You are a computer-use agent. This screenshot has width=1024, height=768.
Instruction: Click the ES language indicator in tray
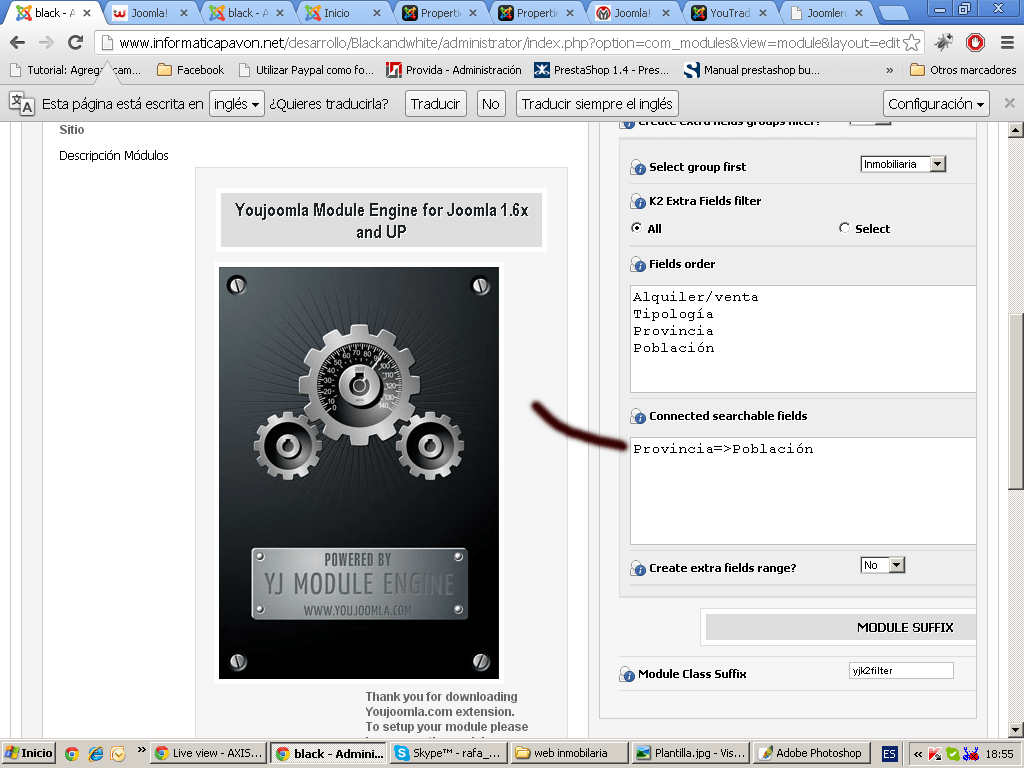(x=889, y=754)
